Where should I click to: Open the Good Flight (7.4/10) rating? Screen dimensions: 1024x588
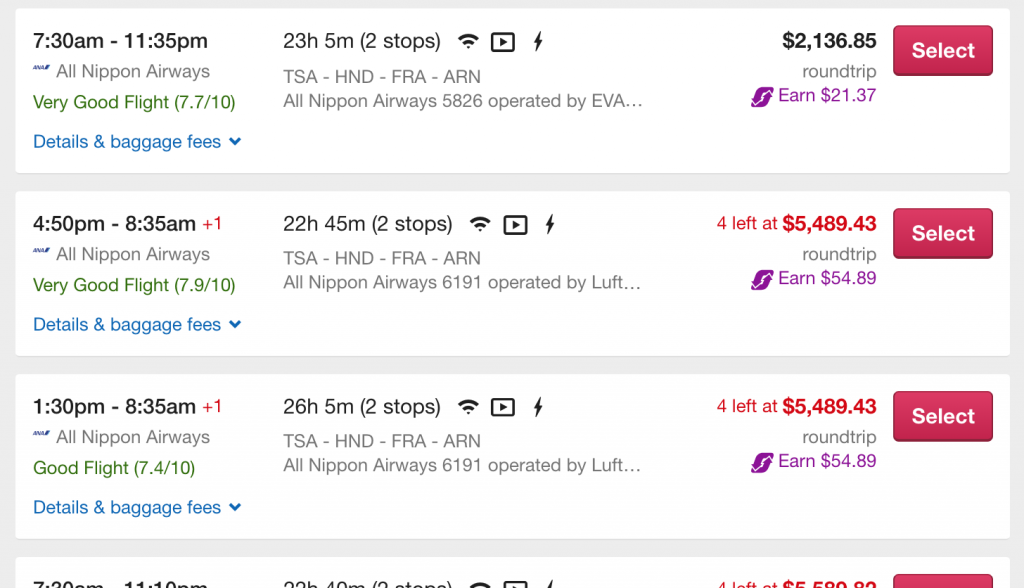click(x=114, y=468)
